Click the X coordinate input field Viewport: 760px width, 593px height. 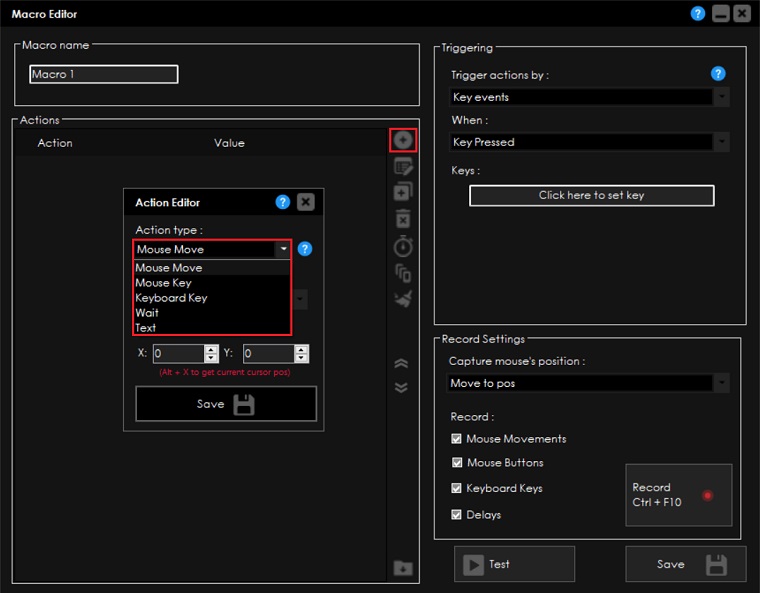tap(178, 353)
